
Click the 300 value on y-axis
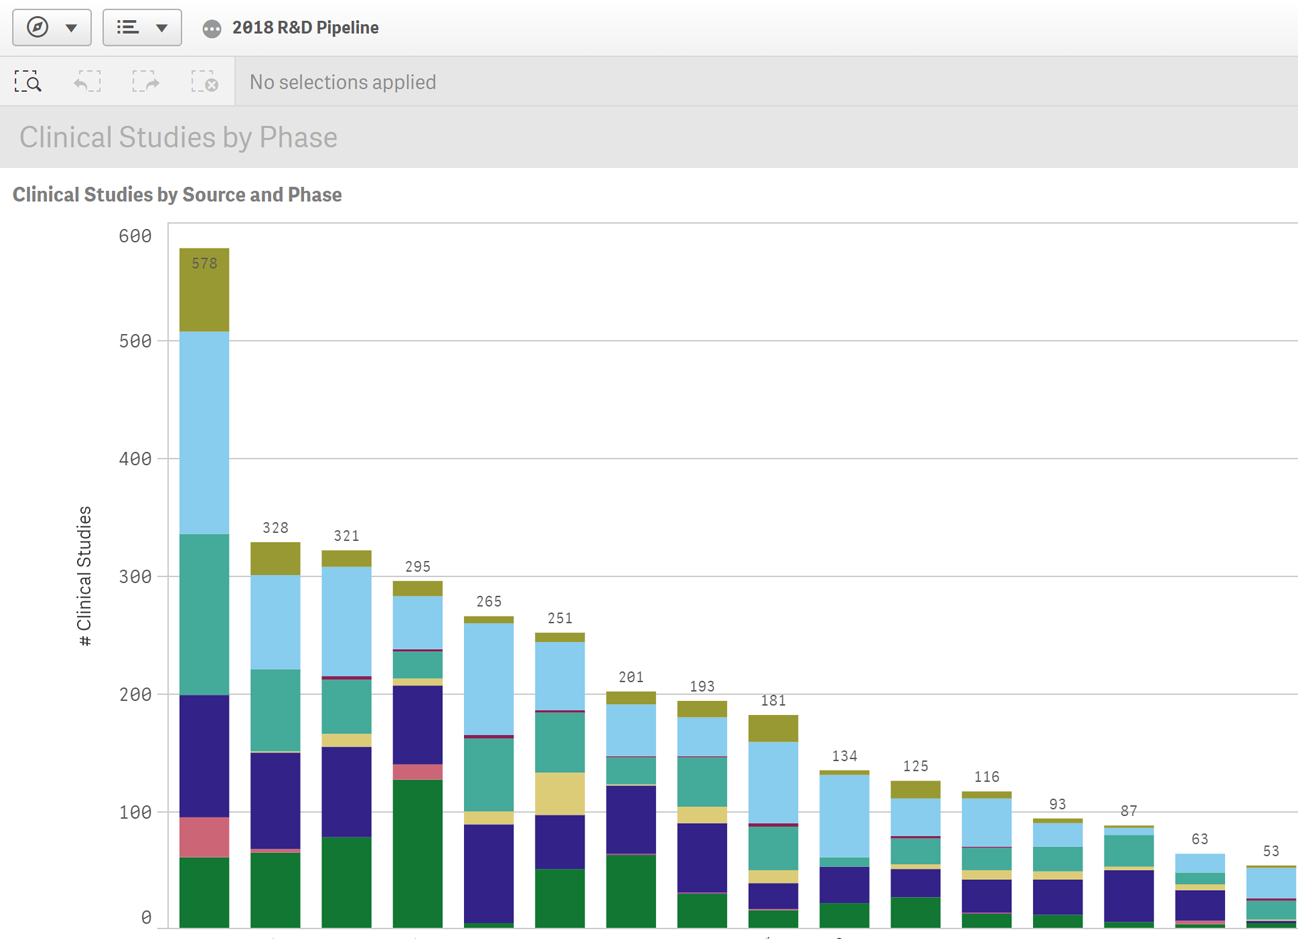135,577
